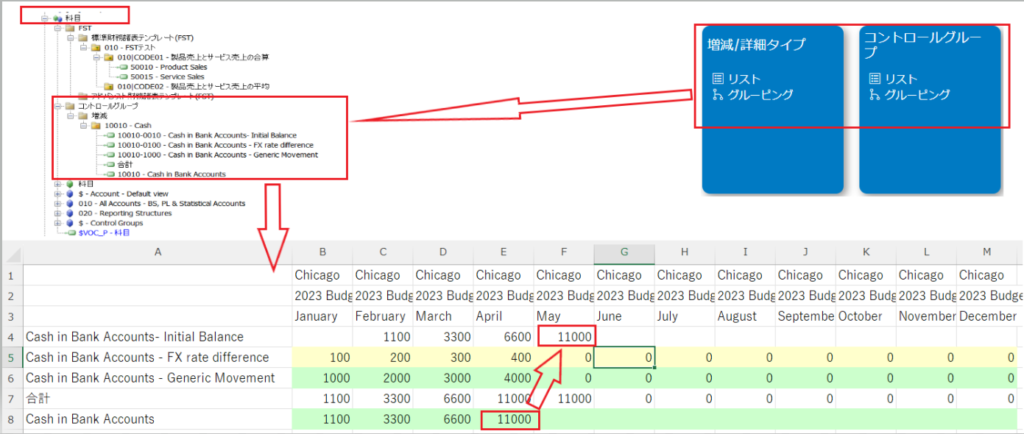
Task: Open グルーピング link in 増減/詳細タイプ tile
Action: (x=759, y=95)
